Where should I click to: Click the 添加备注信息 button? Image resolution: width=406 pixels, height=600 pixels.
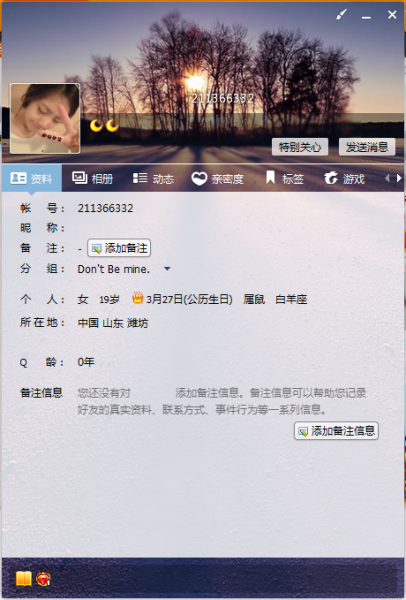point(336,431)
